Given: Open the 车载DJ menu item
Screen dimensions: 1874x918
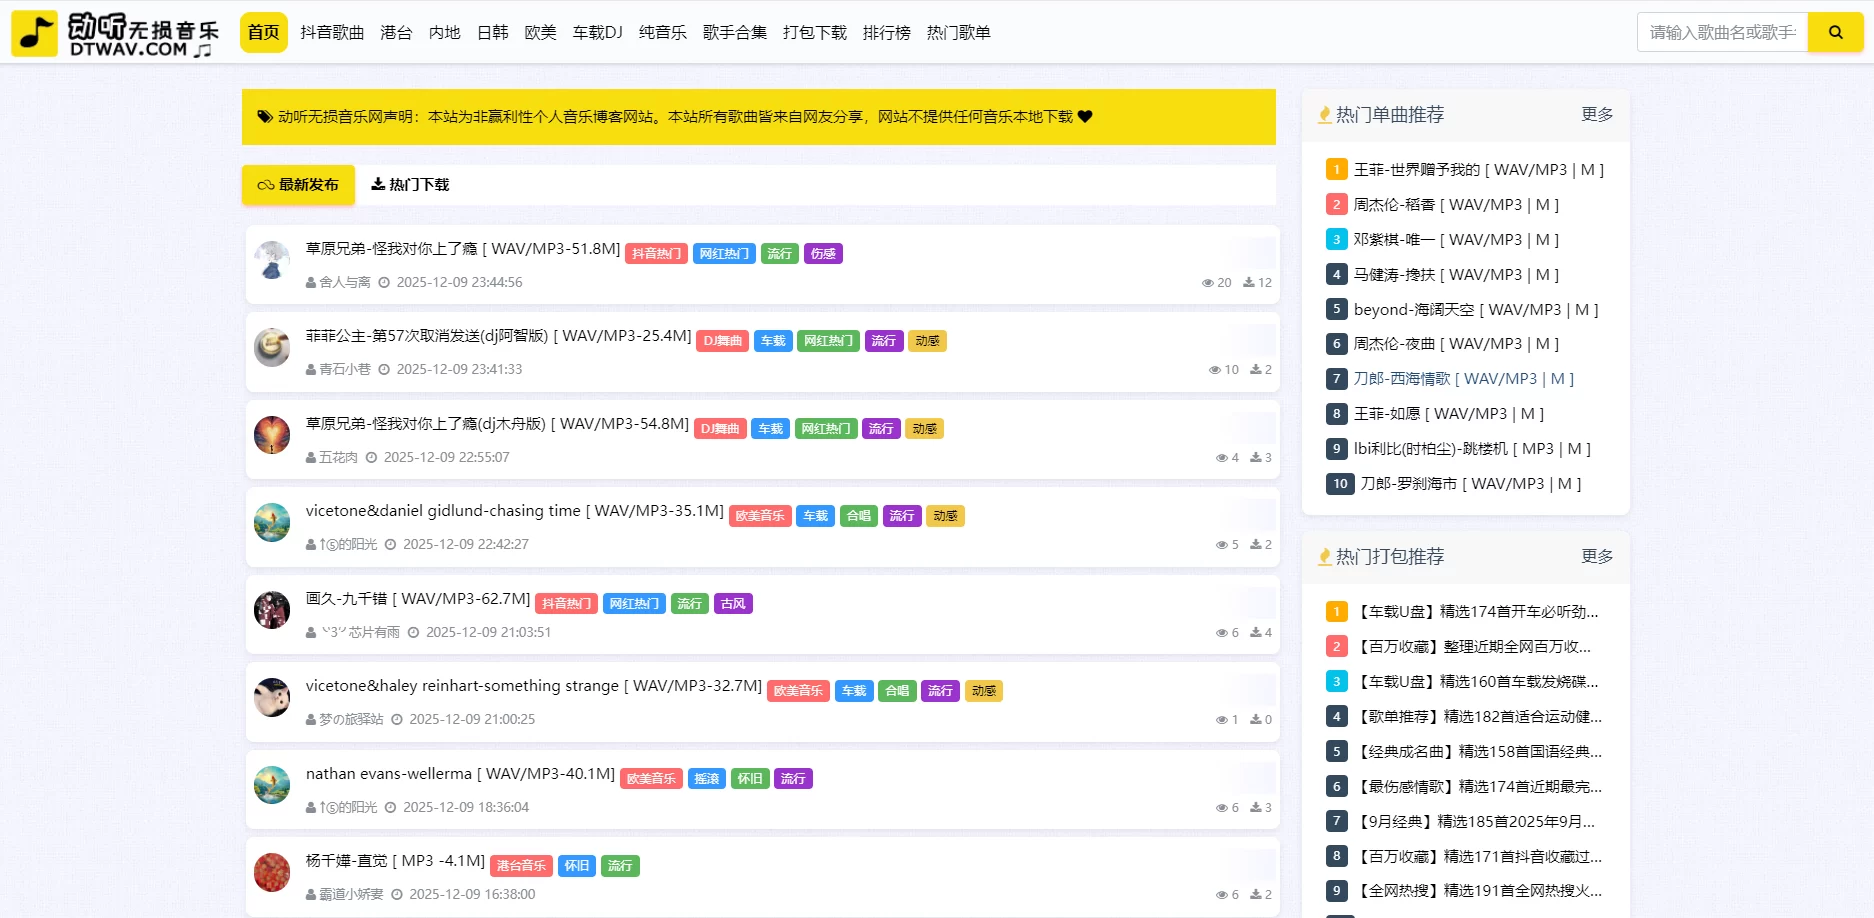Looking at the screenshot, I should click(x=597, y=33).
